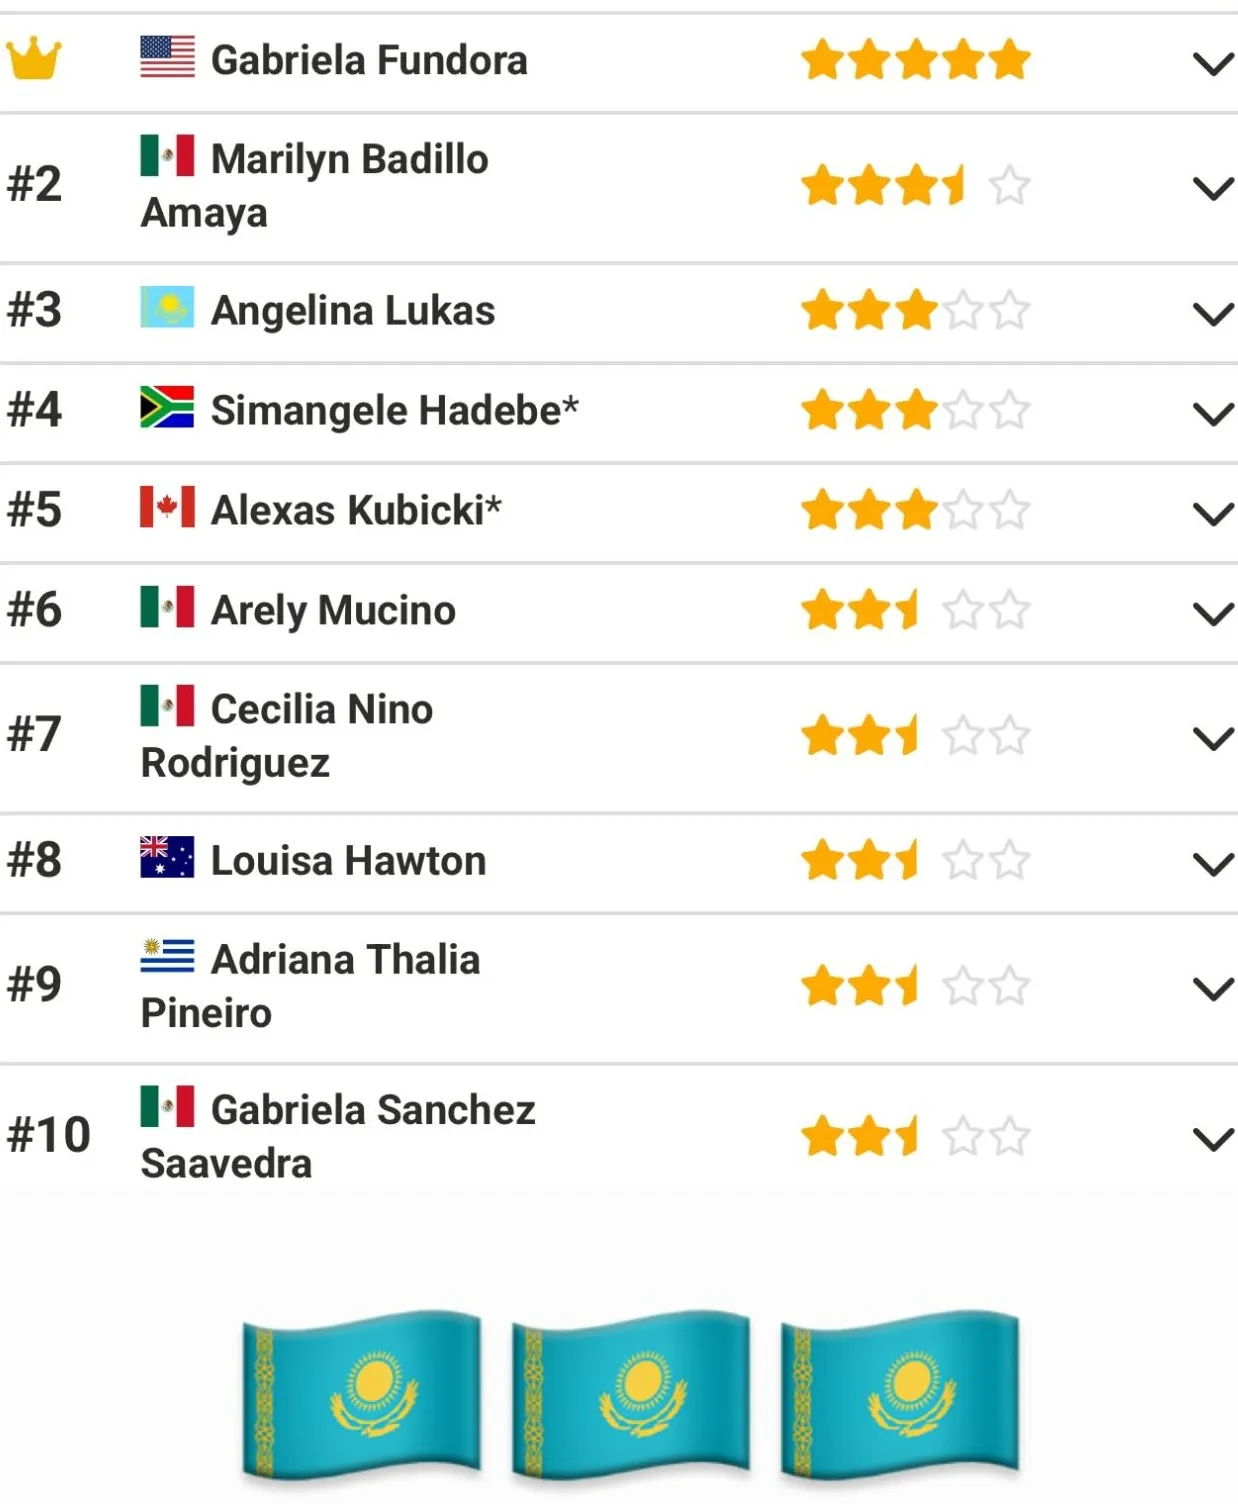
Task: Open the Alexas Kubicki name link
Action: click(x=356, y=510)
